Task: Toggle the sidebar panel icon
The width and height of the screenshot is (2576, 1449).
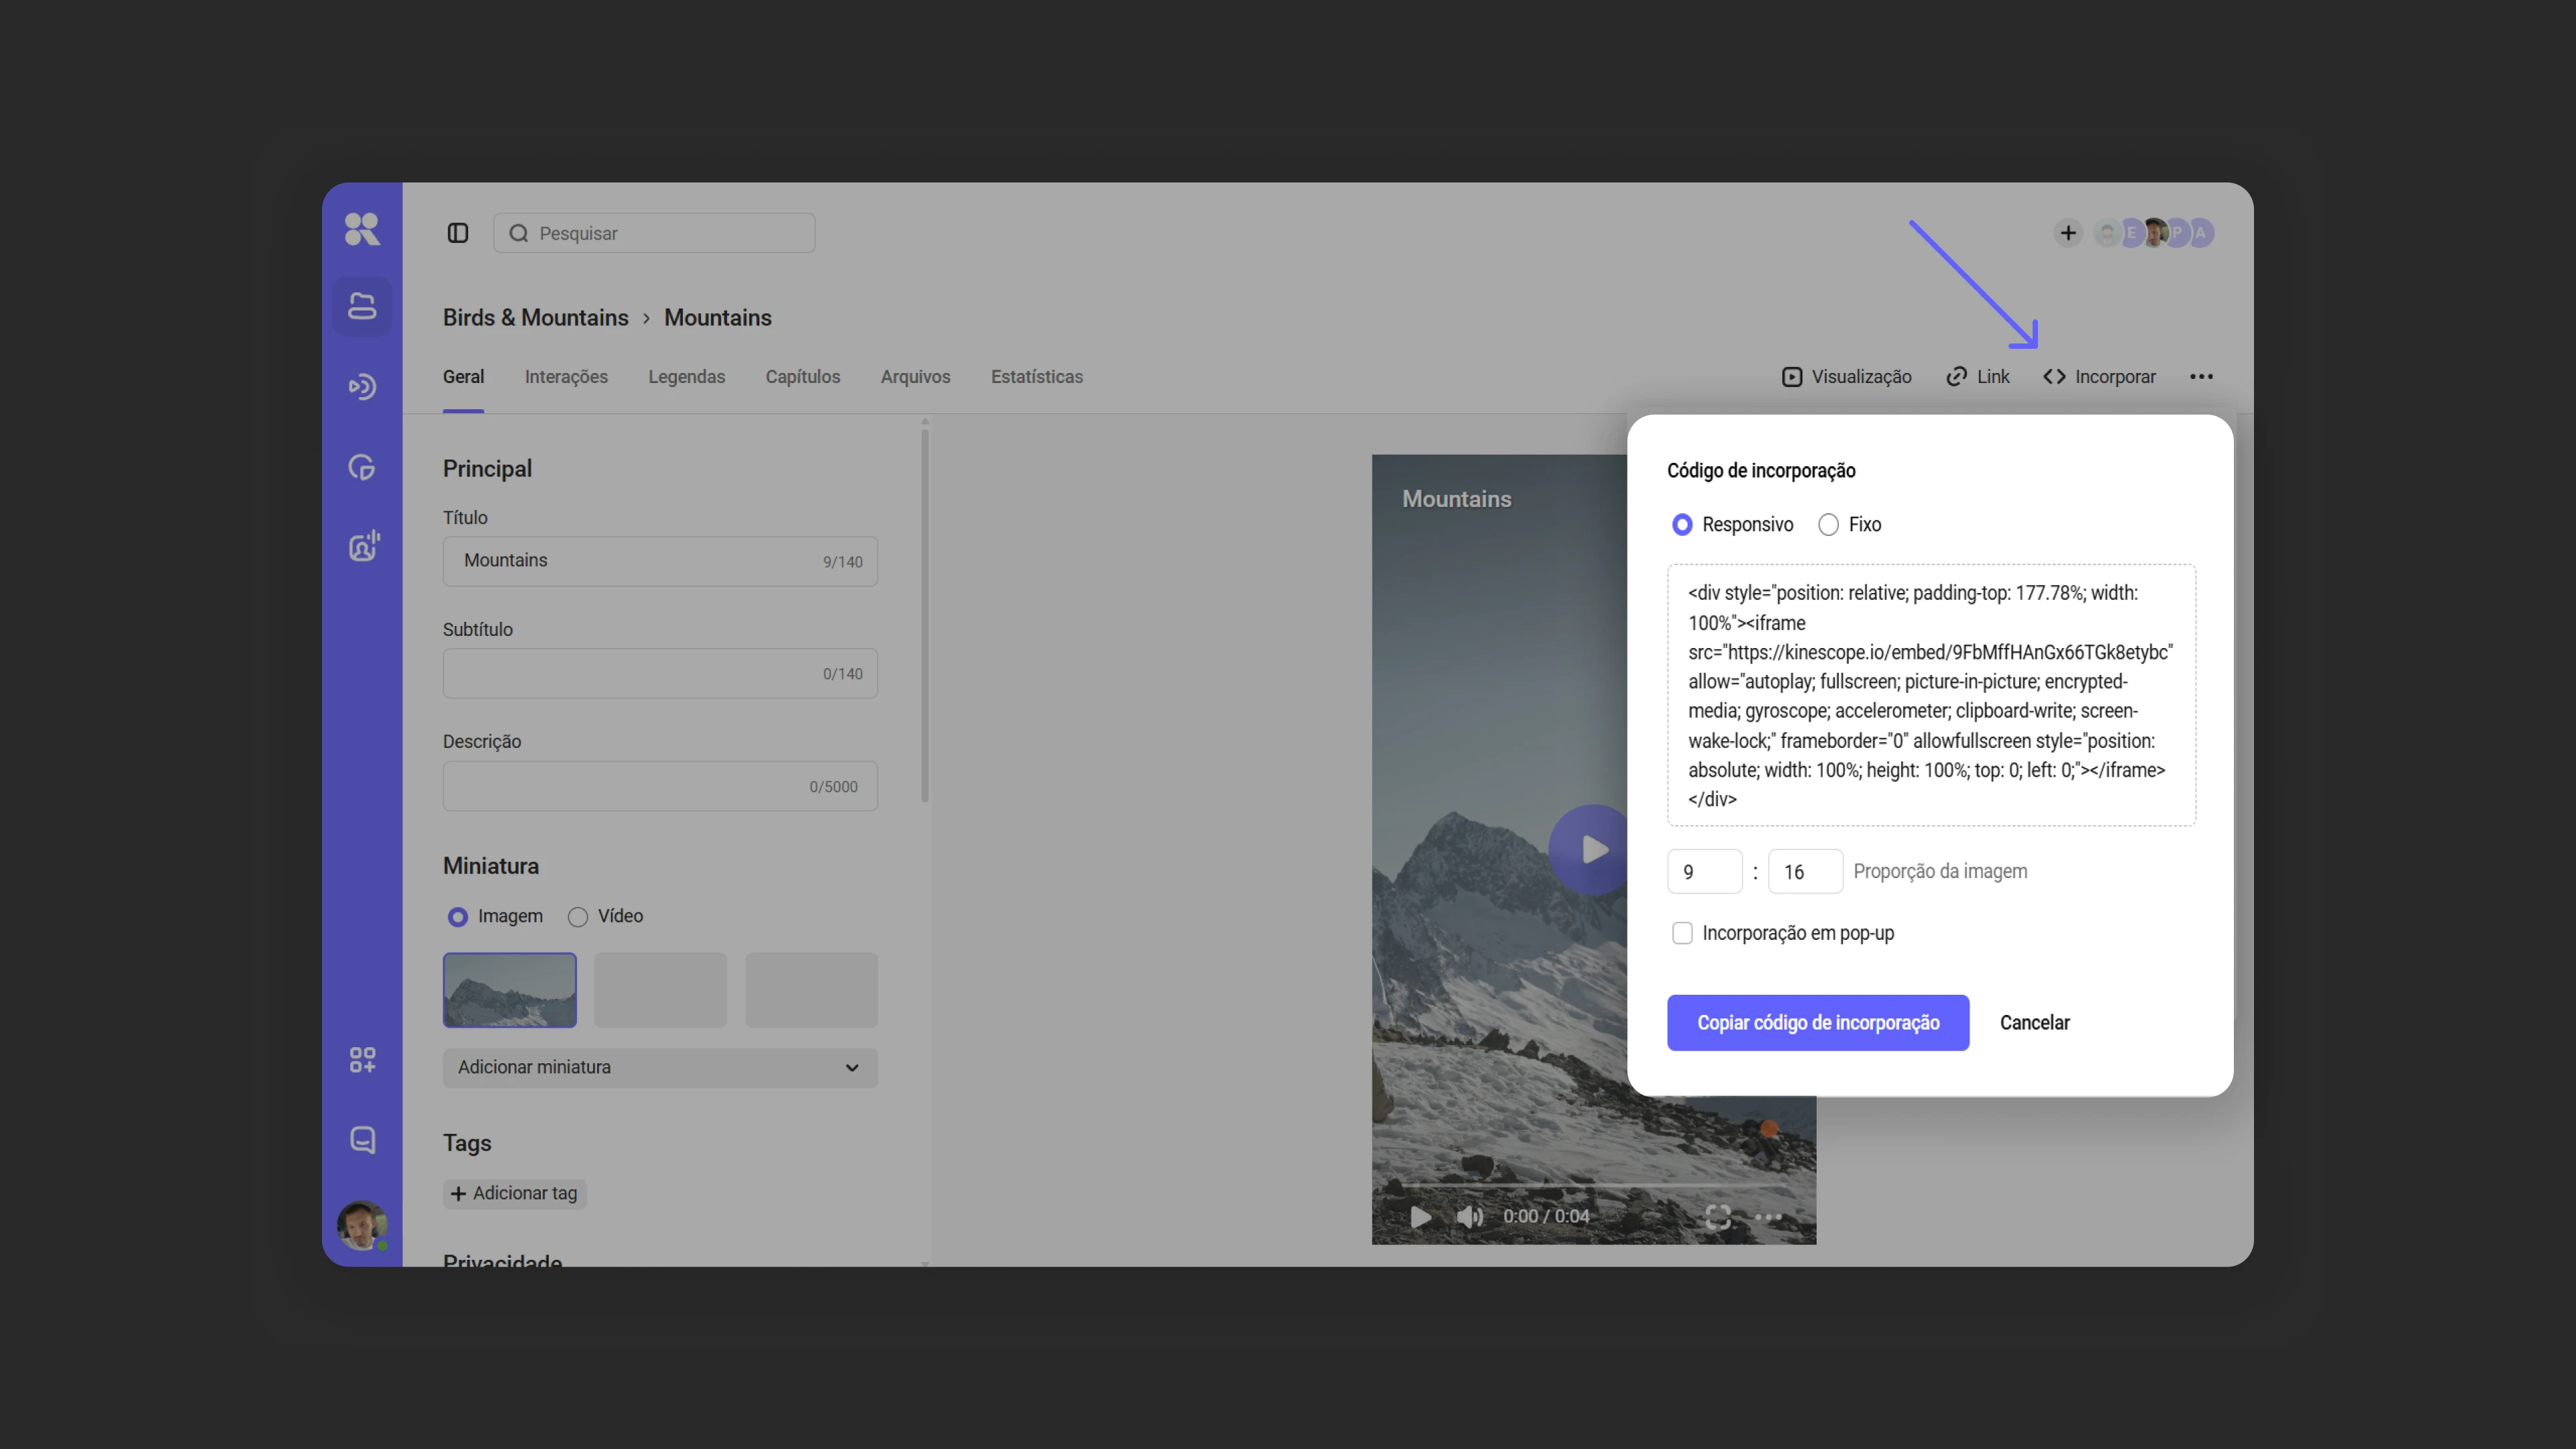Action: (x=458, y=233)
